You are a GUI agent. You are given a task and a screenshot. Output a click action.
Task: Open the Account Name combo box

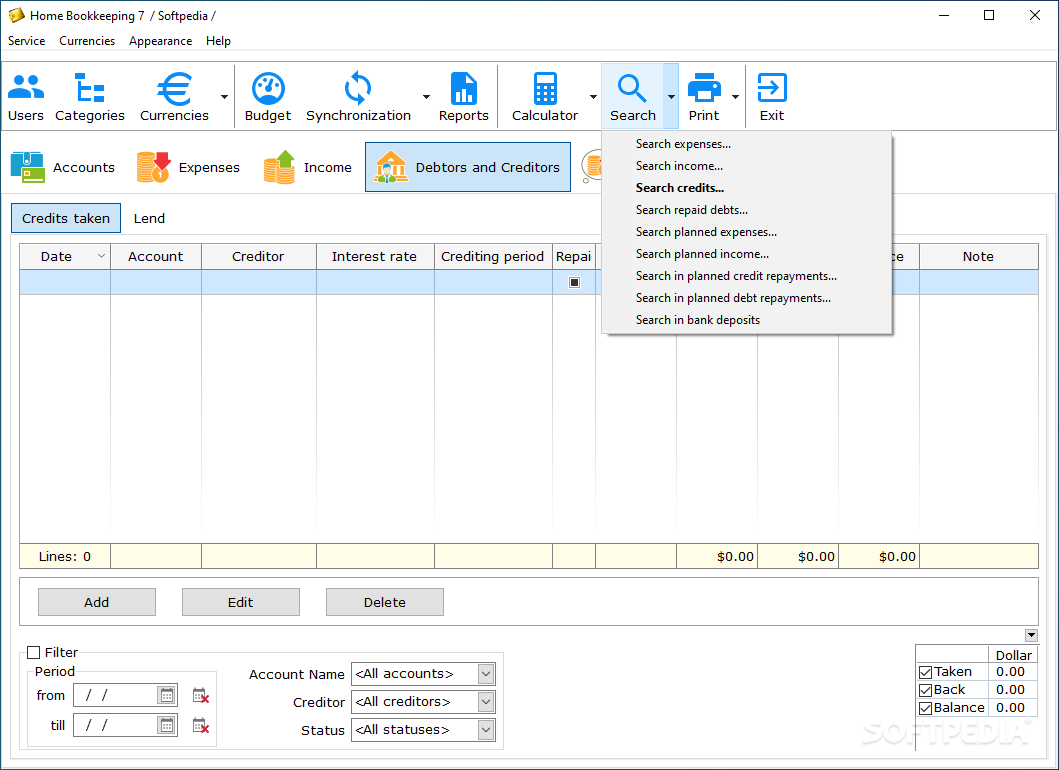(423, 673)
